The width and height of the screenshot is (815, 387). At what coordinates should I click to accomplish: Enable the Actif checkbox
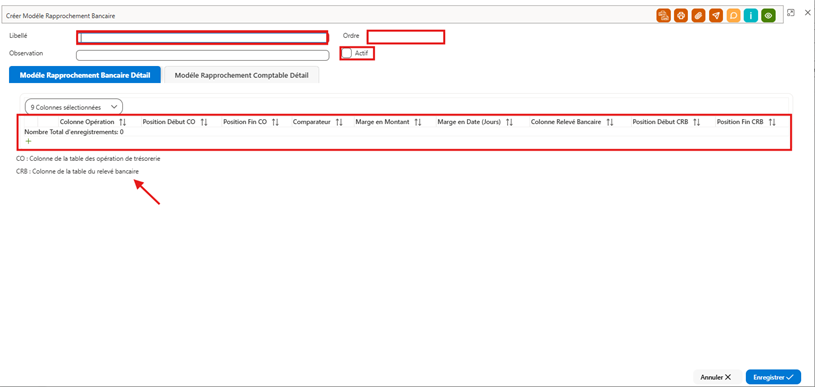[x=347, y=53]
